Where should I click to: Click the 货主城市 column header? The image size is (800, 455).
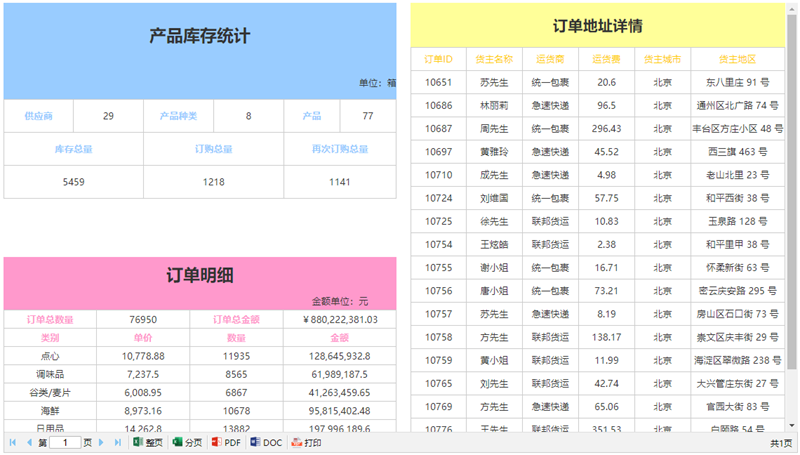point(662,59)
